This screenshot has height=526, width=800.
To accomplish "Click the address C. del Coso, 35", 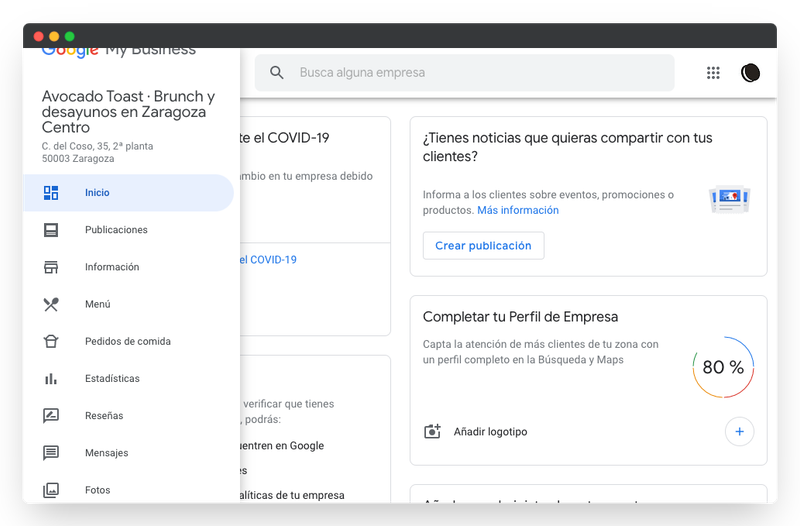I will pos(97,146).
